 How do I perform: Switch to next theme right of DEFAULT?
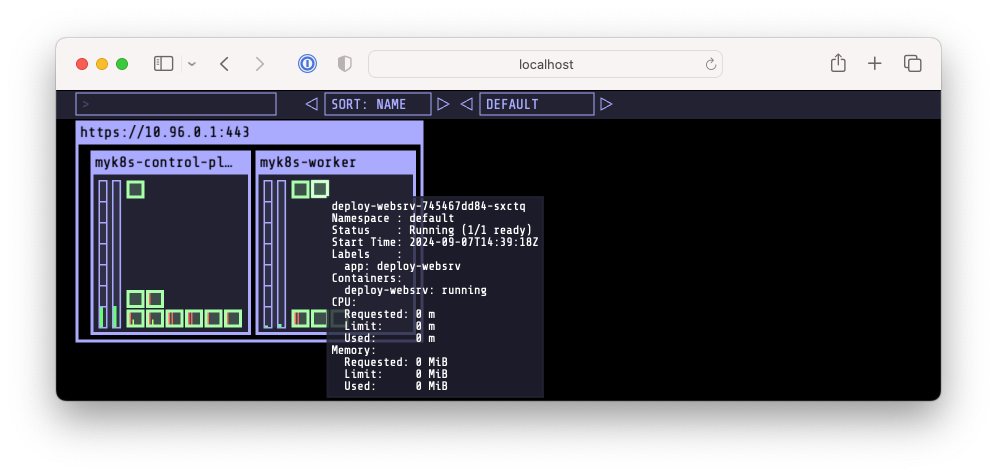click(x=606, y=104)
